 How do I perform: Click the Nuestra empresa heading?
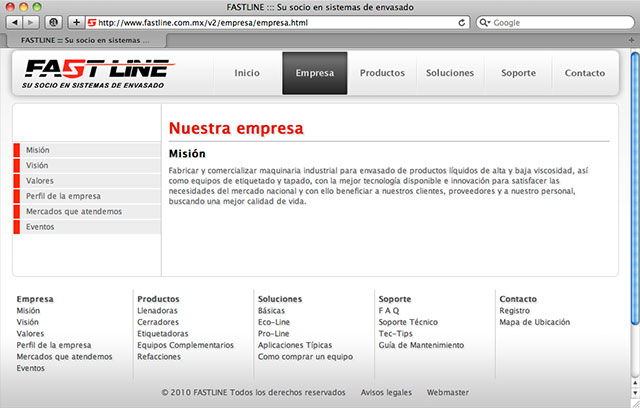pos(236,129)
